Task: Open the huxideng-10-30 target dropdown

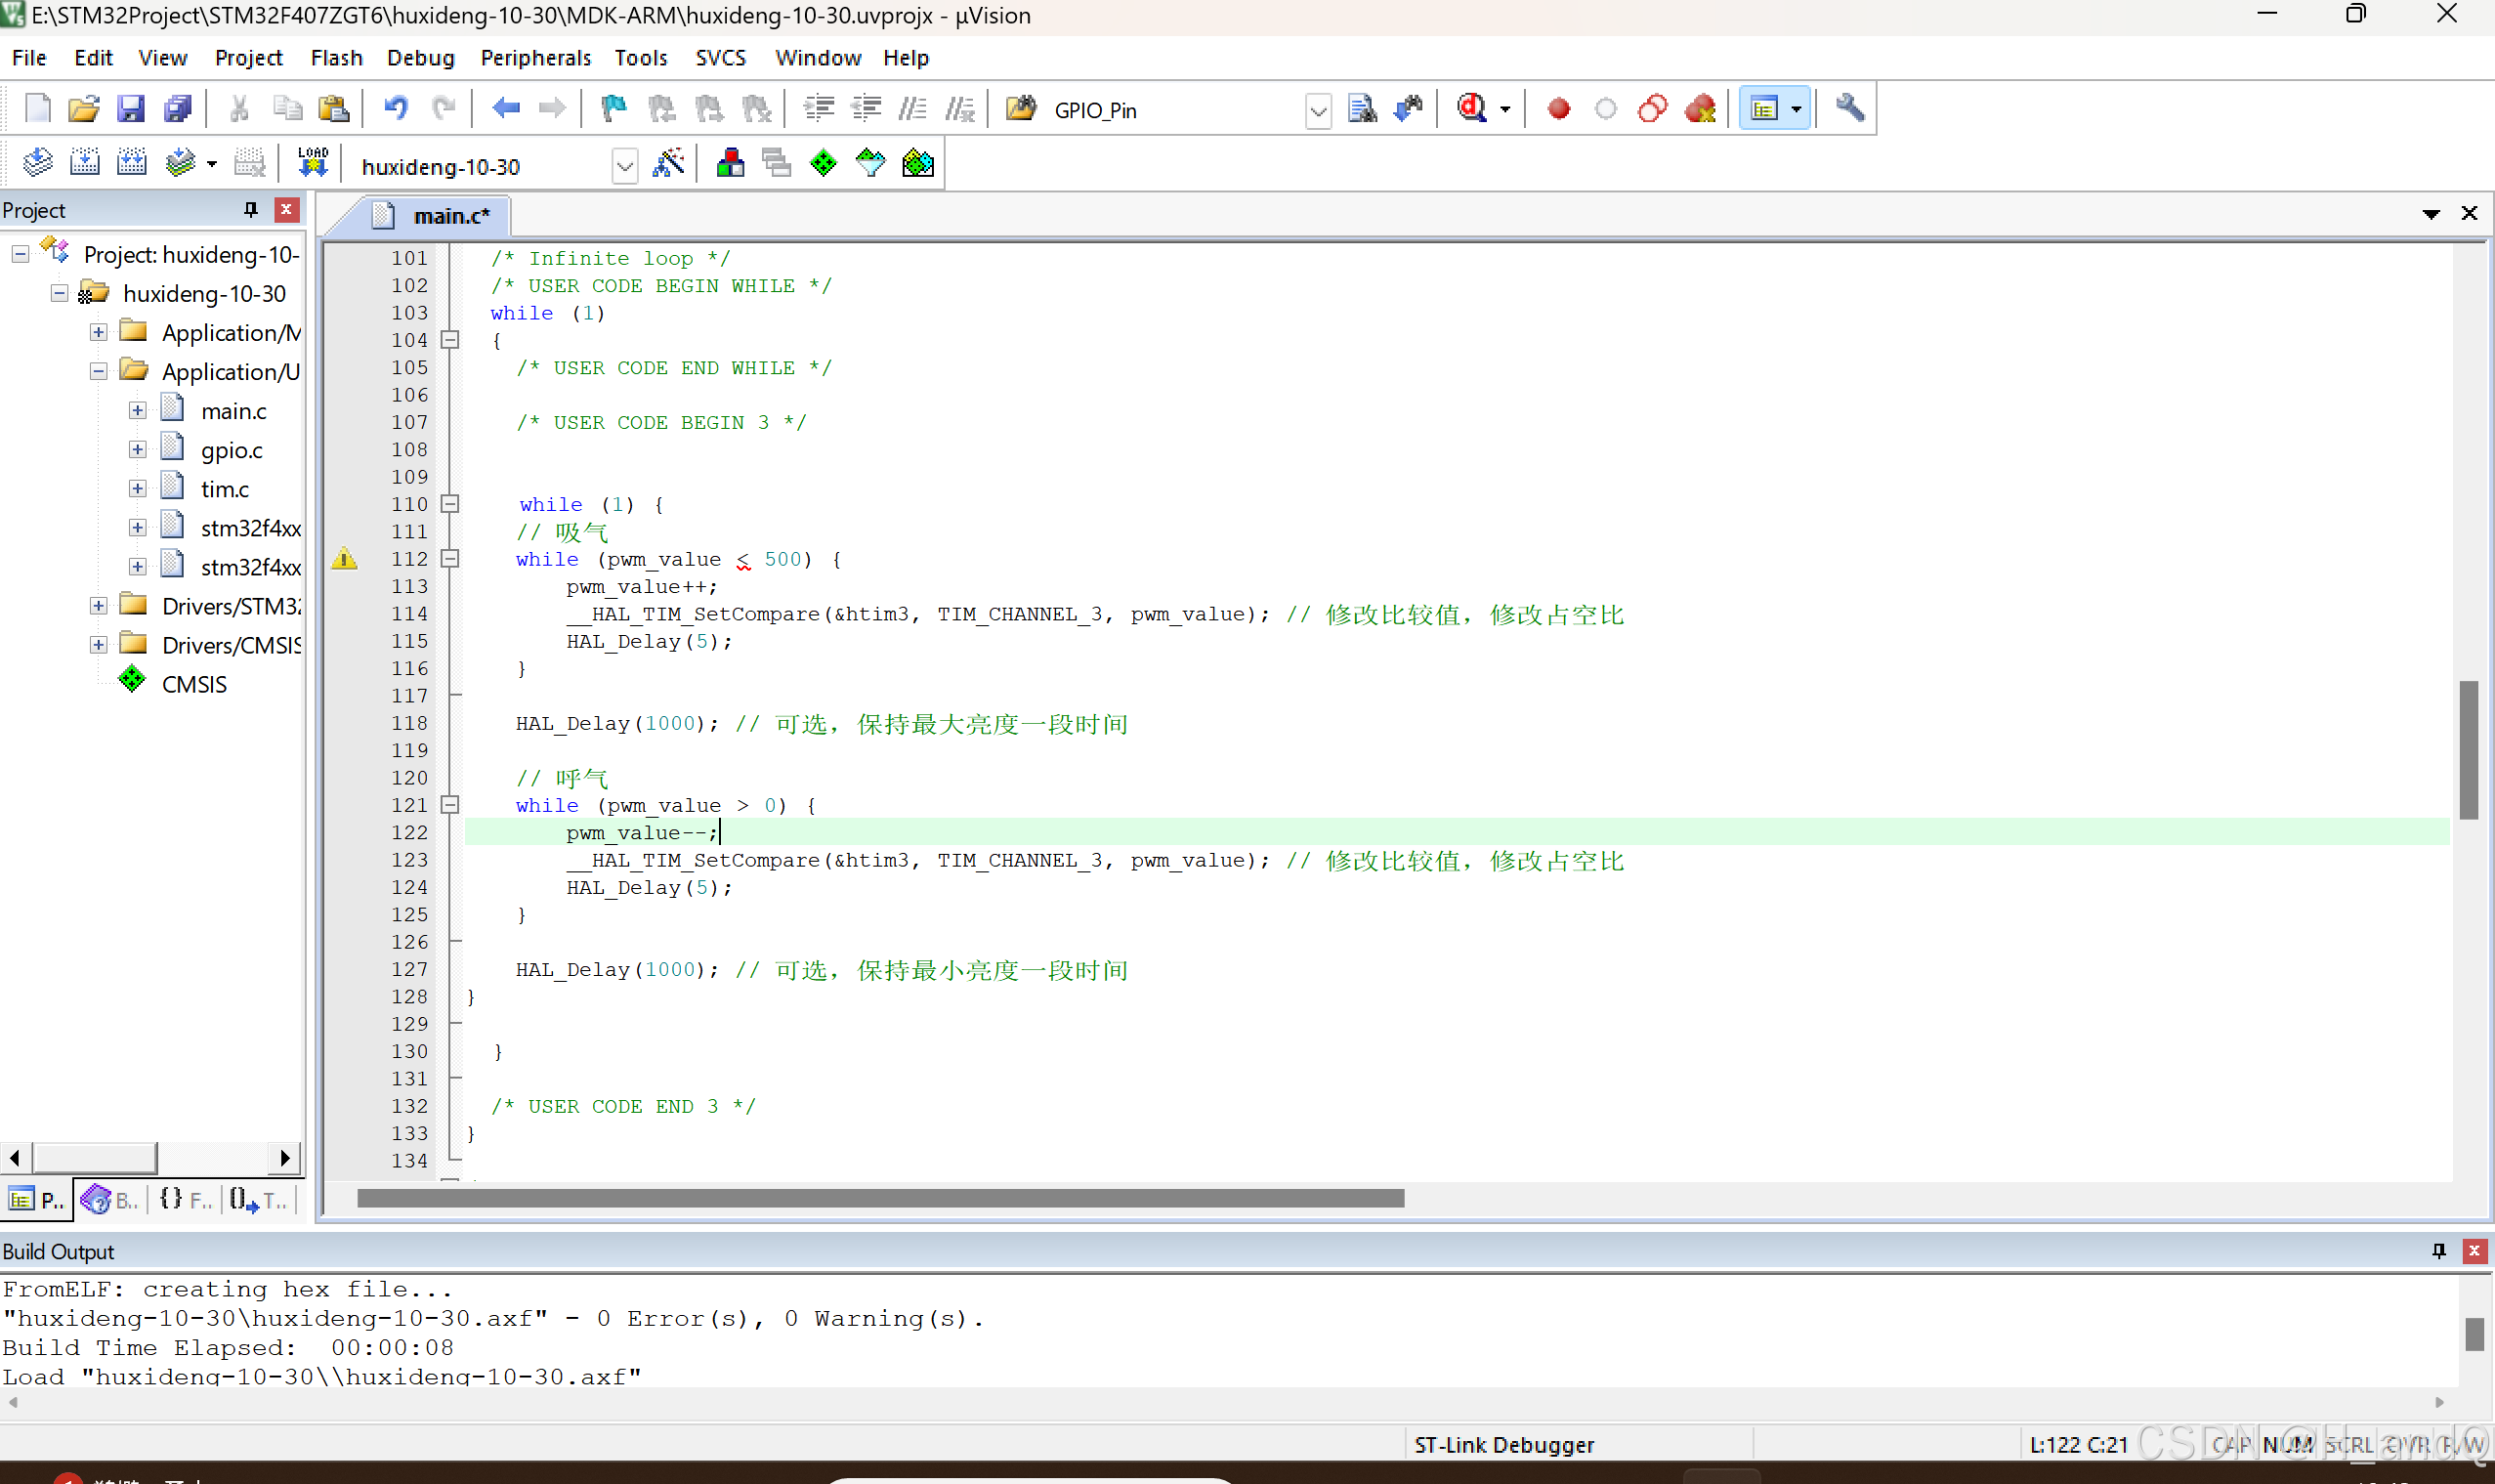Action: click(624, 166)
